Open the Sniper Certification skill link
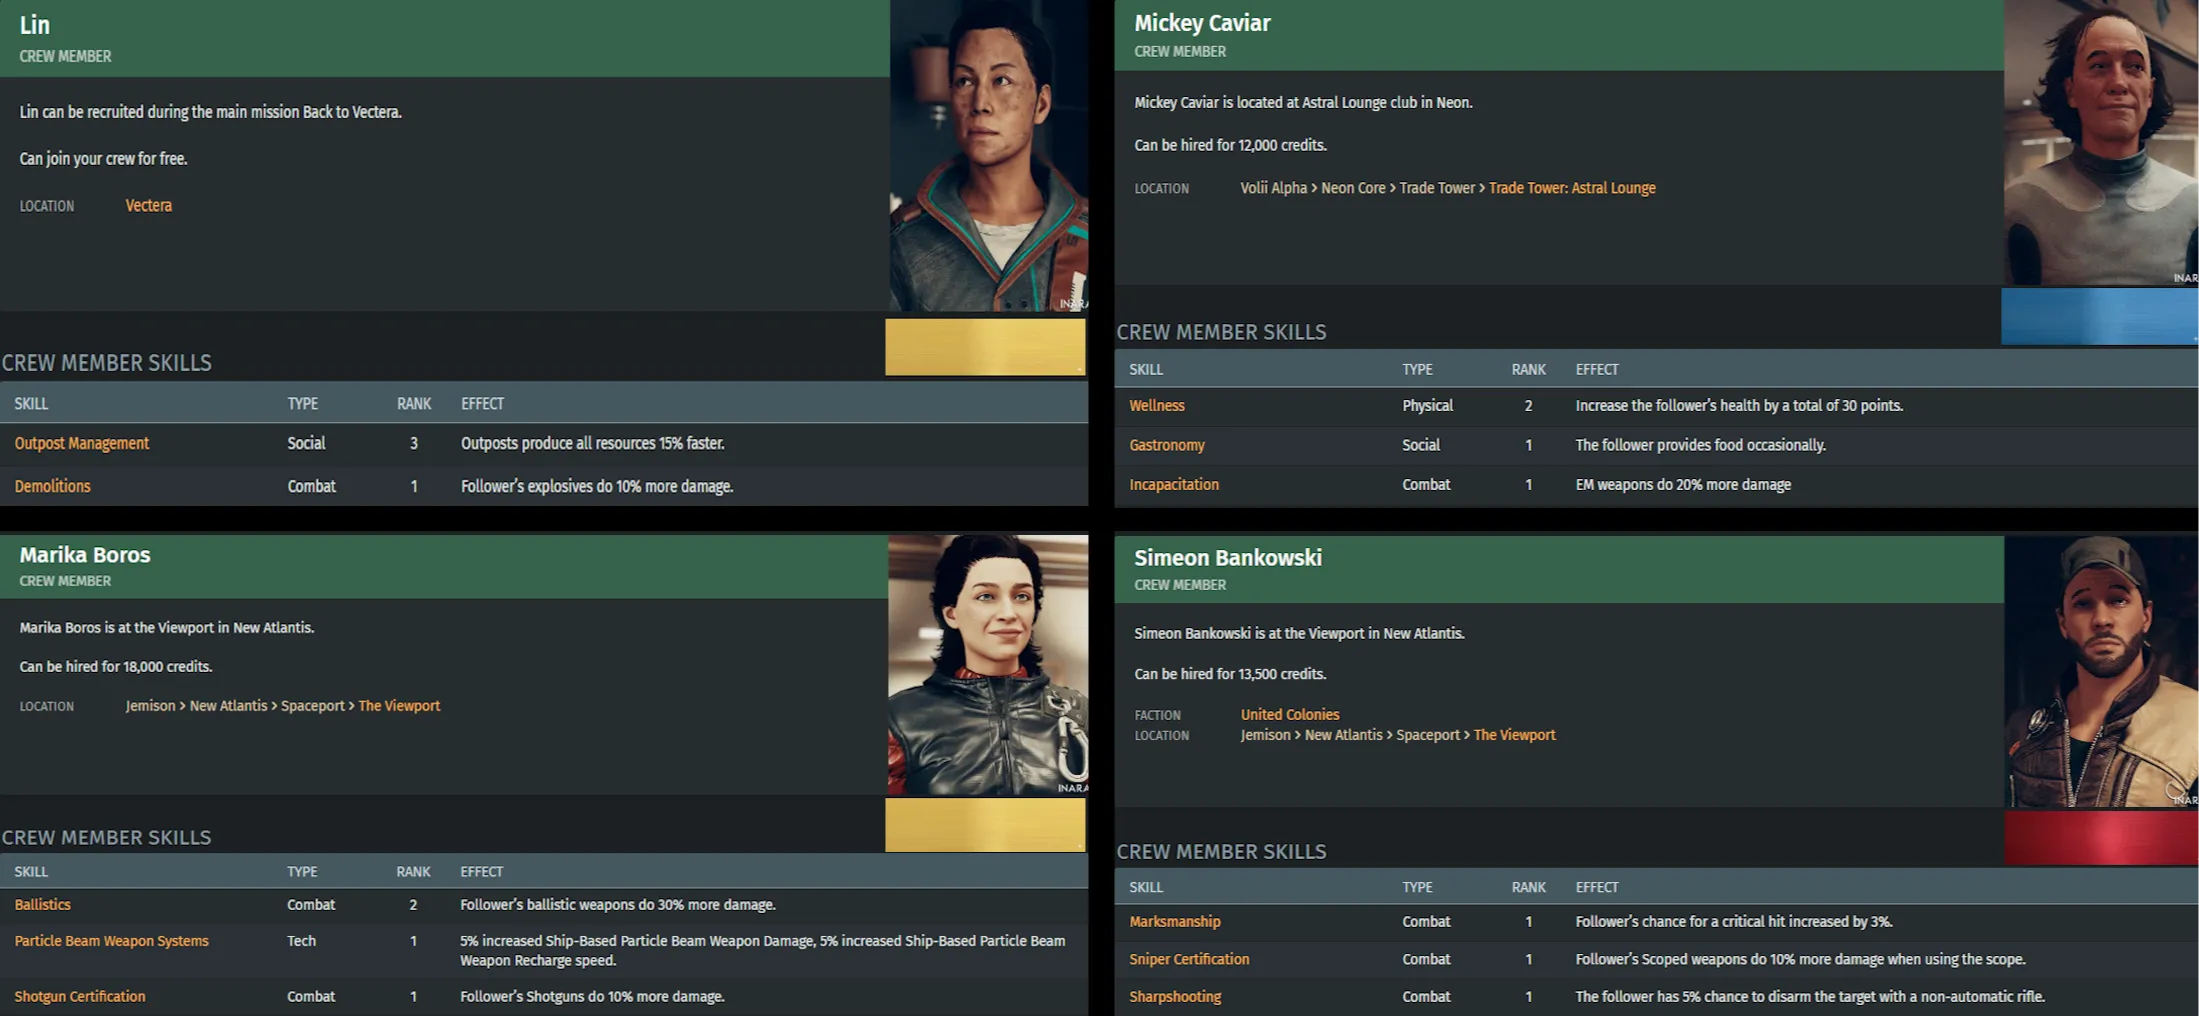Image resolution: width=2199 pixels, height=1016 pixels. 1189,959
